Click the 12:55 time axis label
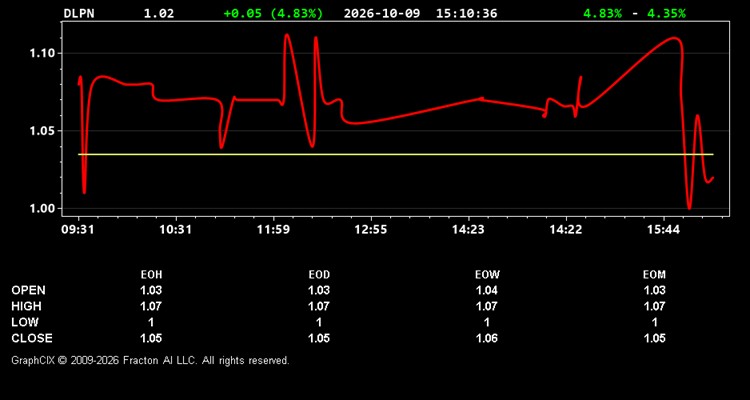 (x=371, y=229)
